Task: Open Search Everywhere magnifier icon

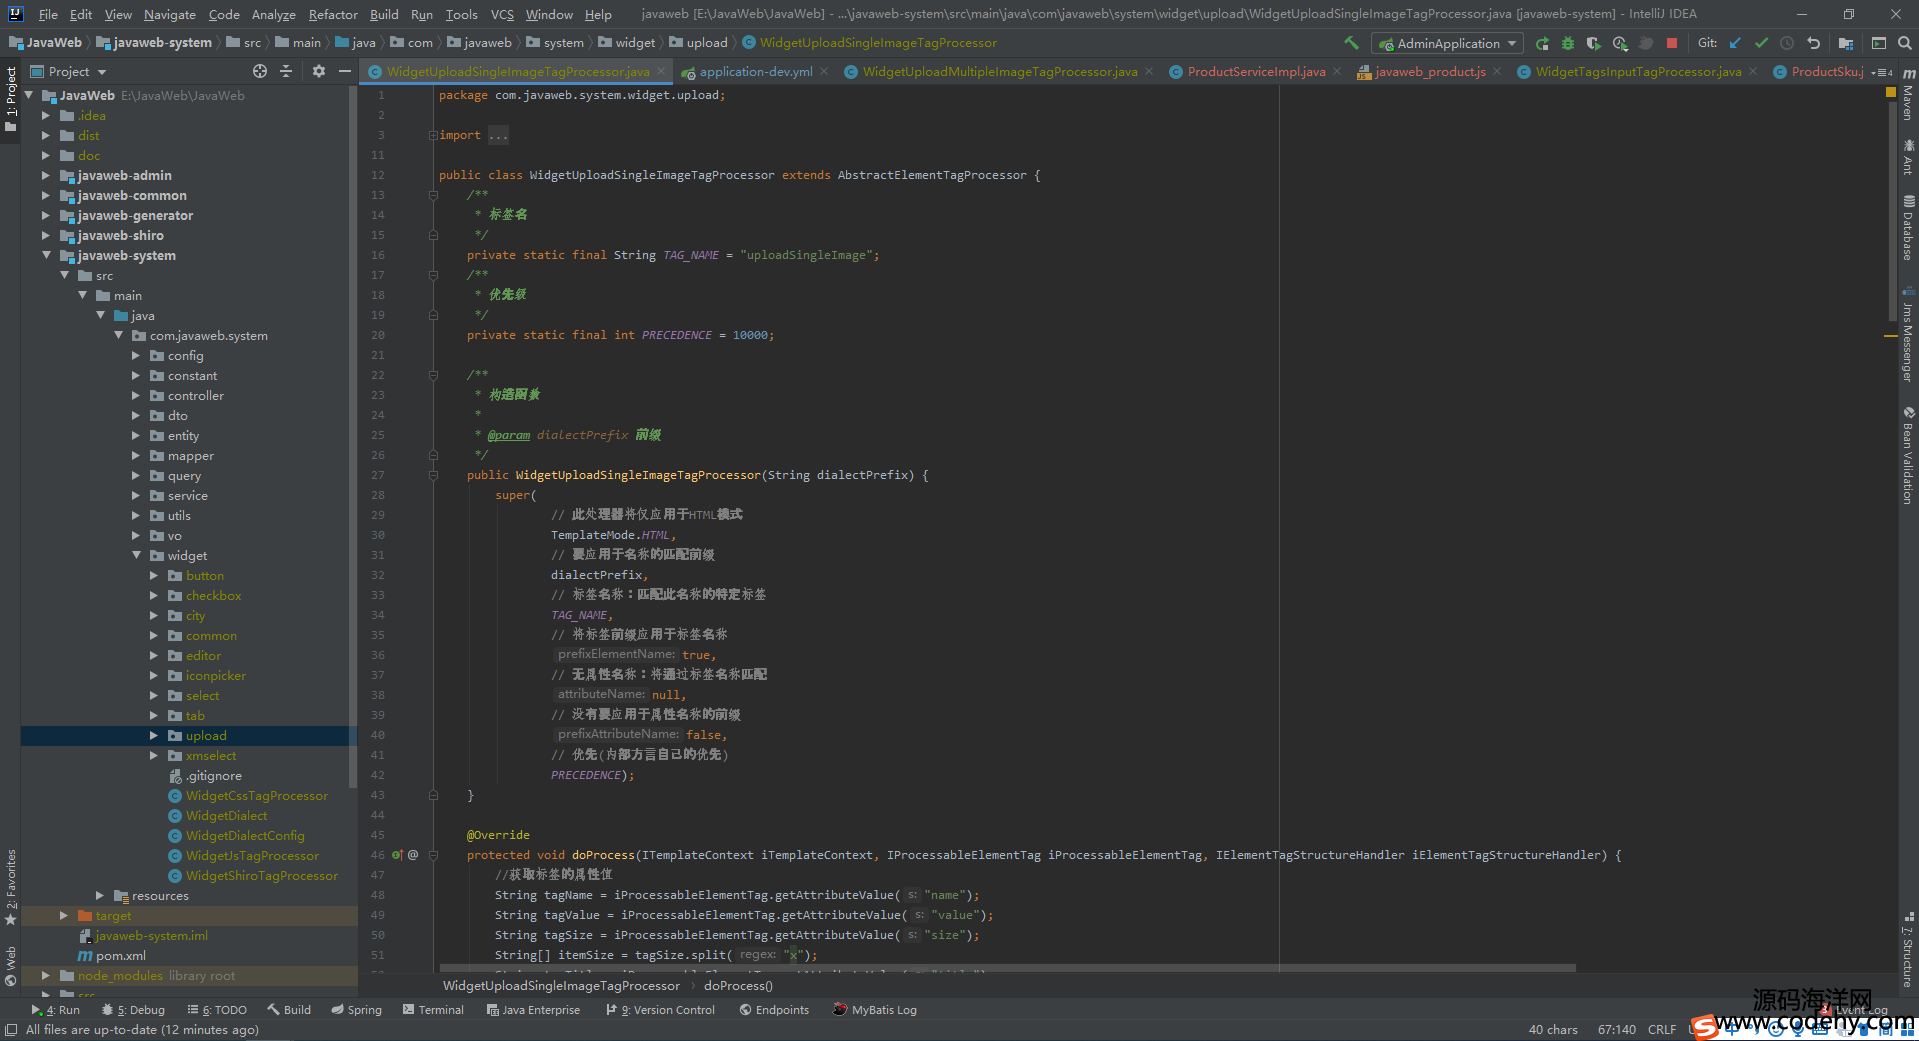Action: (x=1905, y=43)
